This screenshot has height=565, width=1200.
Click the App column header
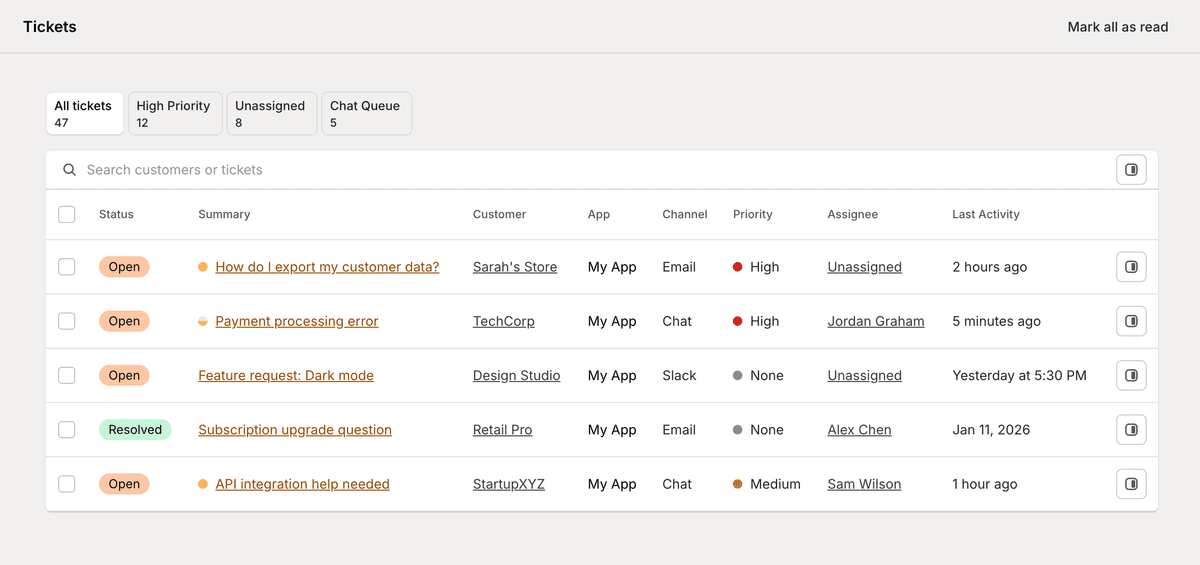coord(599,214)
